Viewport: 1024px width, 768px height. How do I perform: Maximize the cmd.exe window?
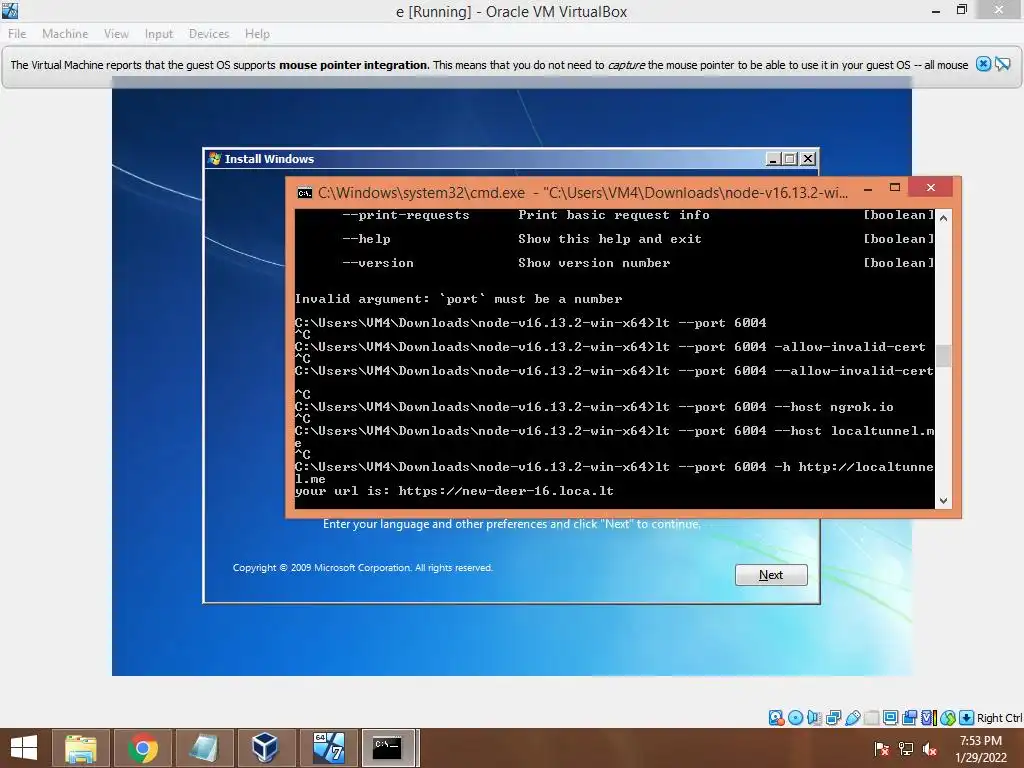pyautogui.click(x=895, y=188)
